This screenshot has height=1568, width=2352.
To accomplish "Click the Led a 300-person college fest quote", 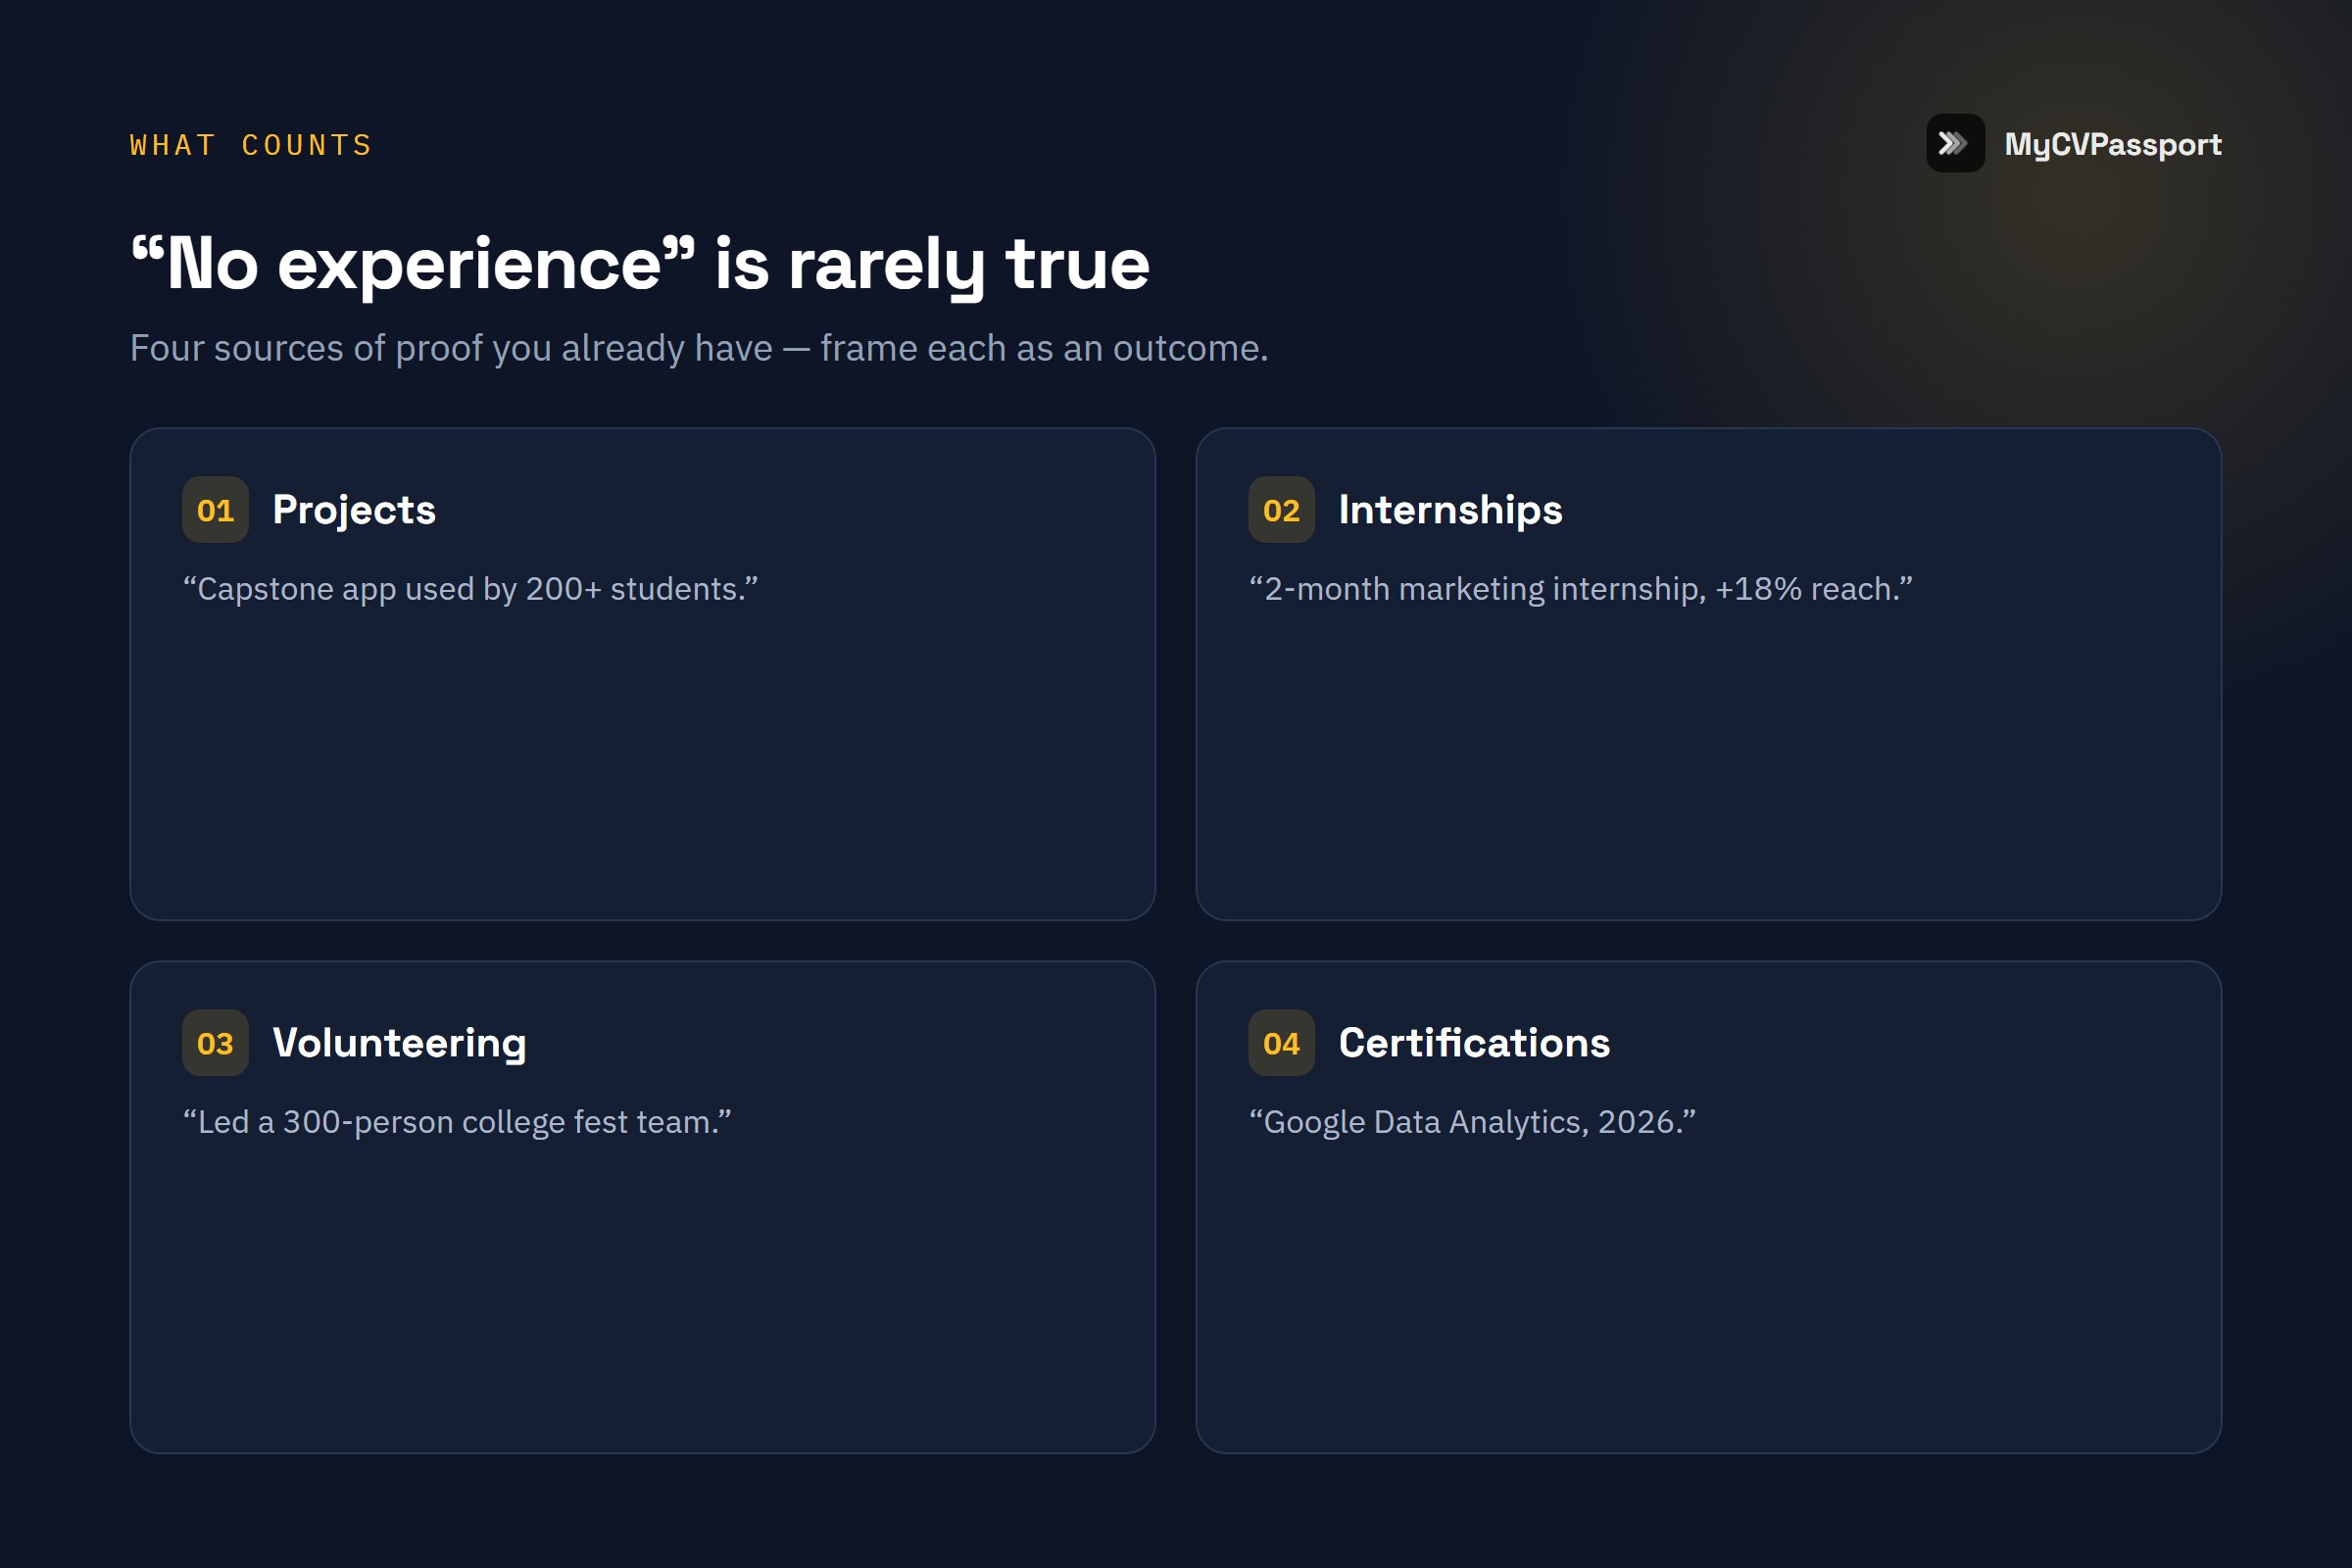I will click(x=457, y=1122).
